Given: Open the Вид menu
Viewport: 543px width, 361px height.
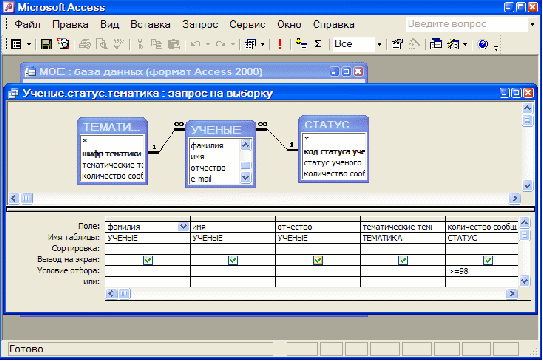Looking at the screenshot, I should click(110, 25).
